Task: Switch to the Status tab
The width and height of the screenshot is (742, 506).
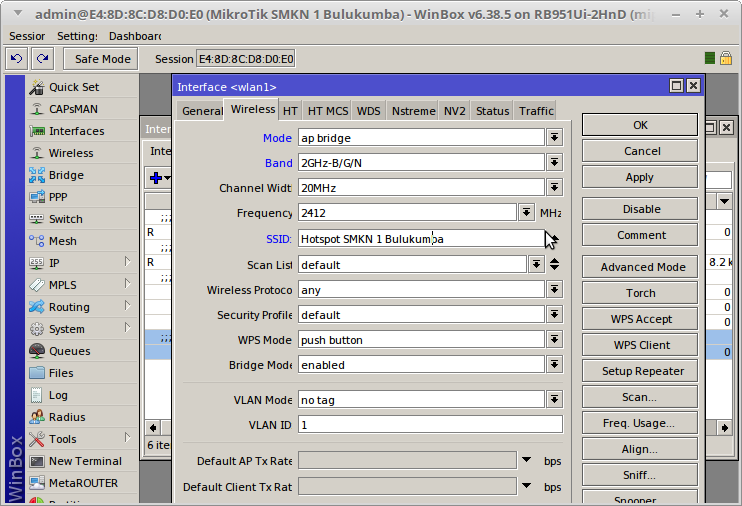Action: pos(492,111)
